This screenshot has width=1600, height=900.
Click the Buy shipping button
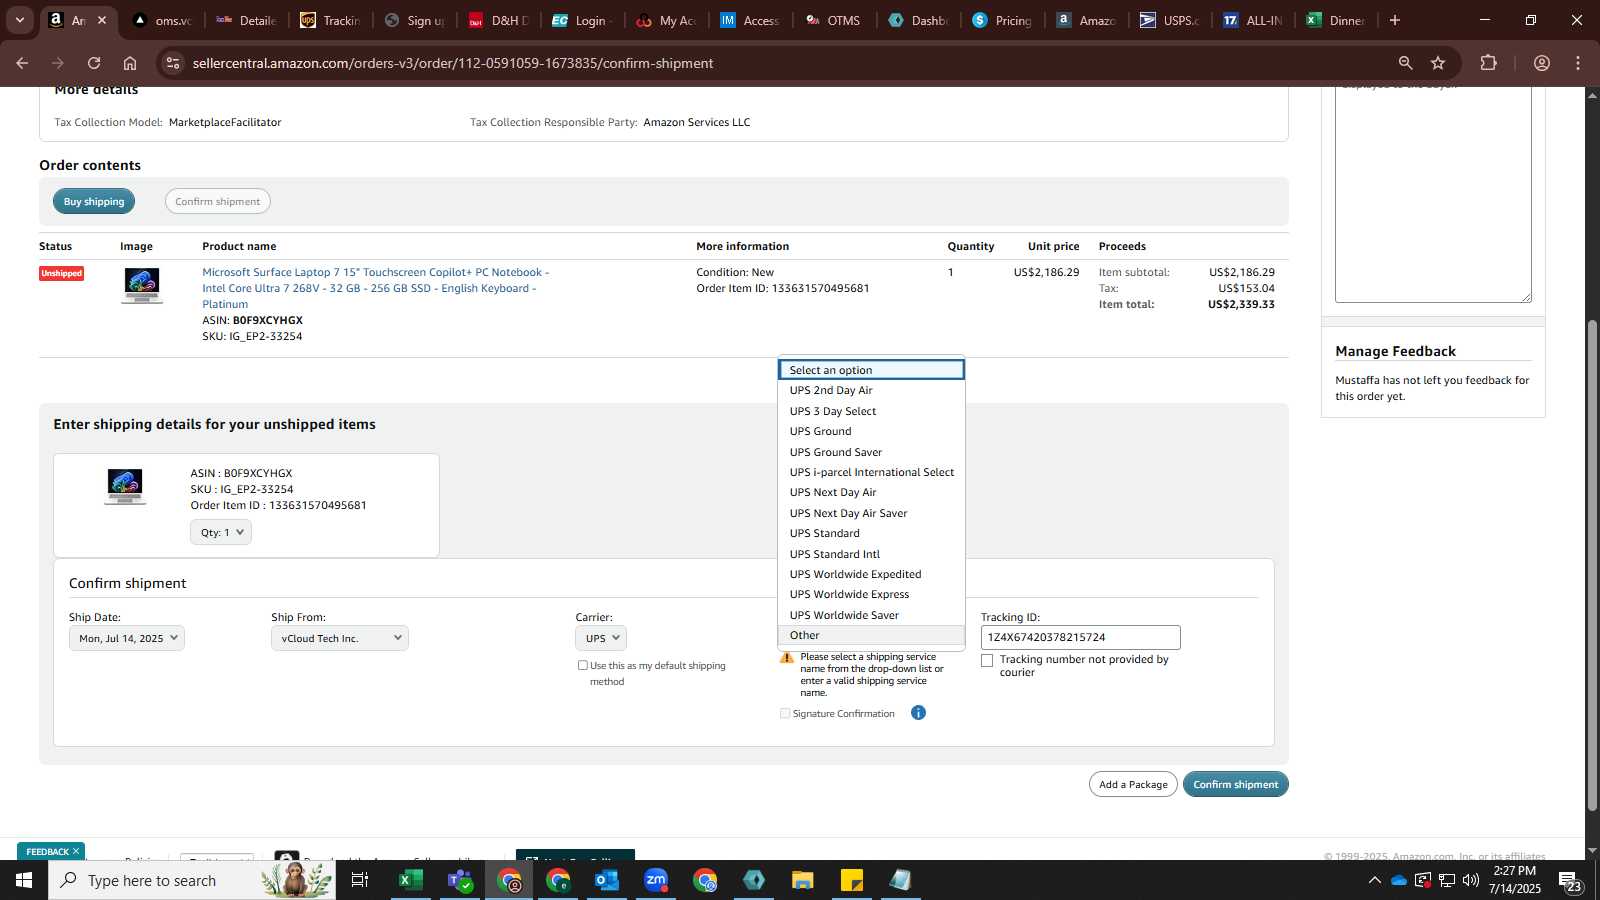[x=94, y=201]
